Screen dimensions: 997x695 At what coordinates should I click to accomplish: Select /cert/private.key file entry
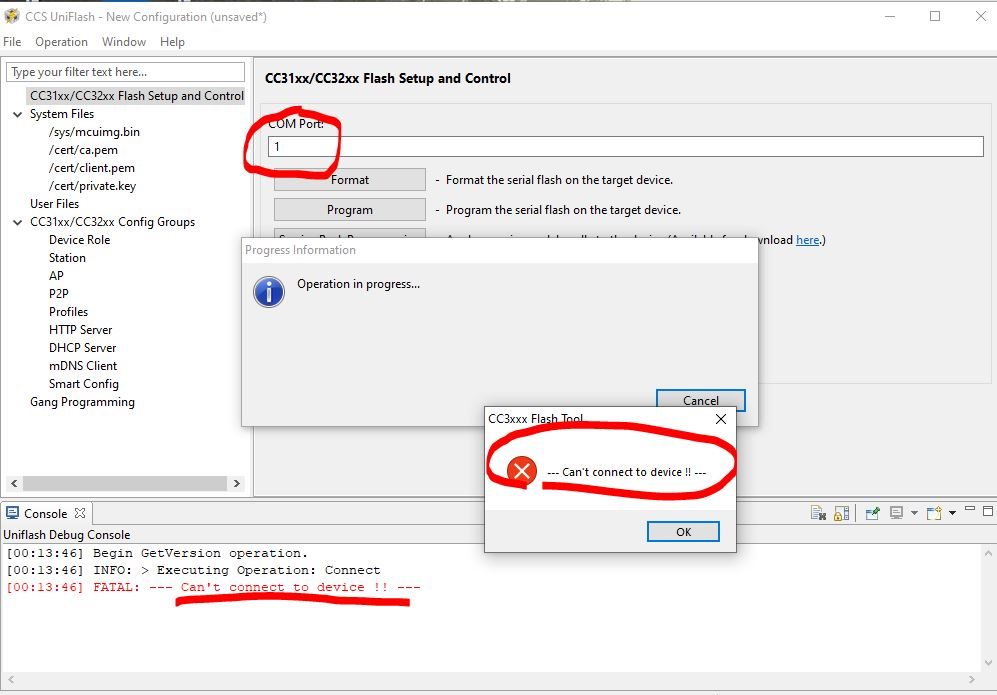[x=92, y=186]
